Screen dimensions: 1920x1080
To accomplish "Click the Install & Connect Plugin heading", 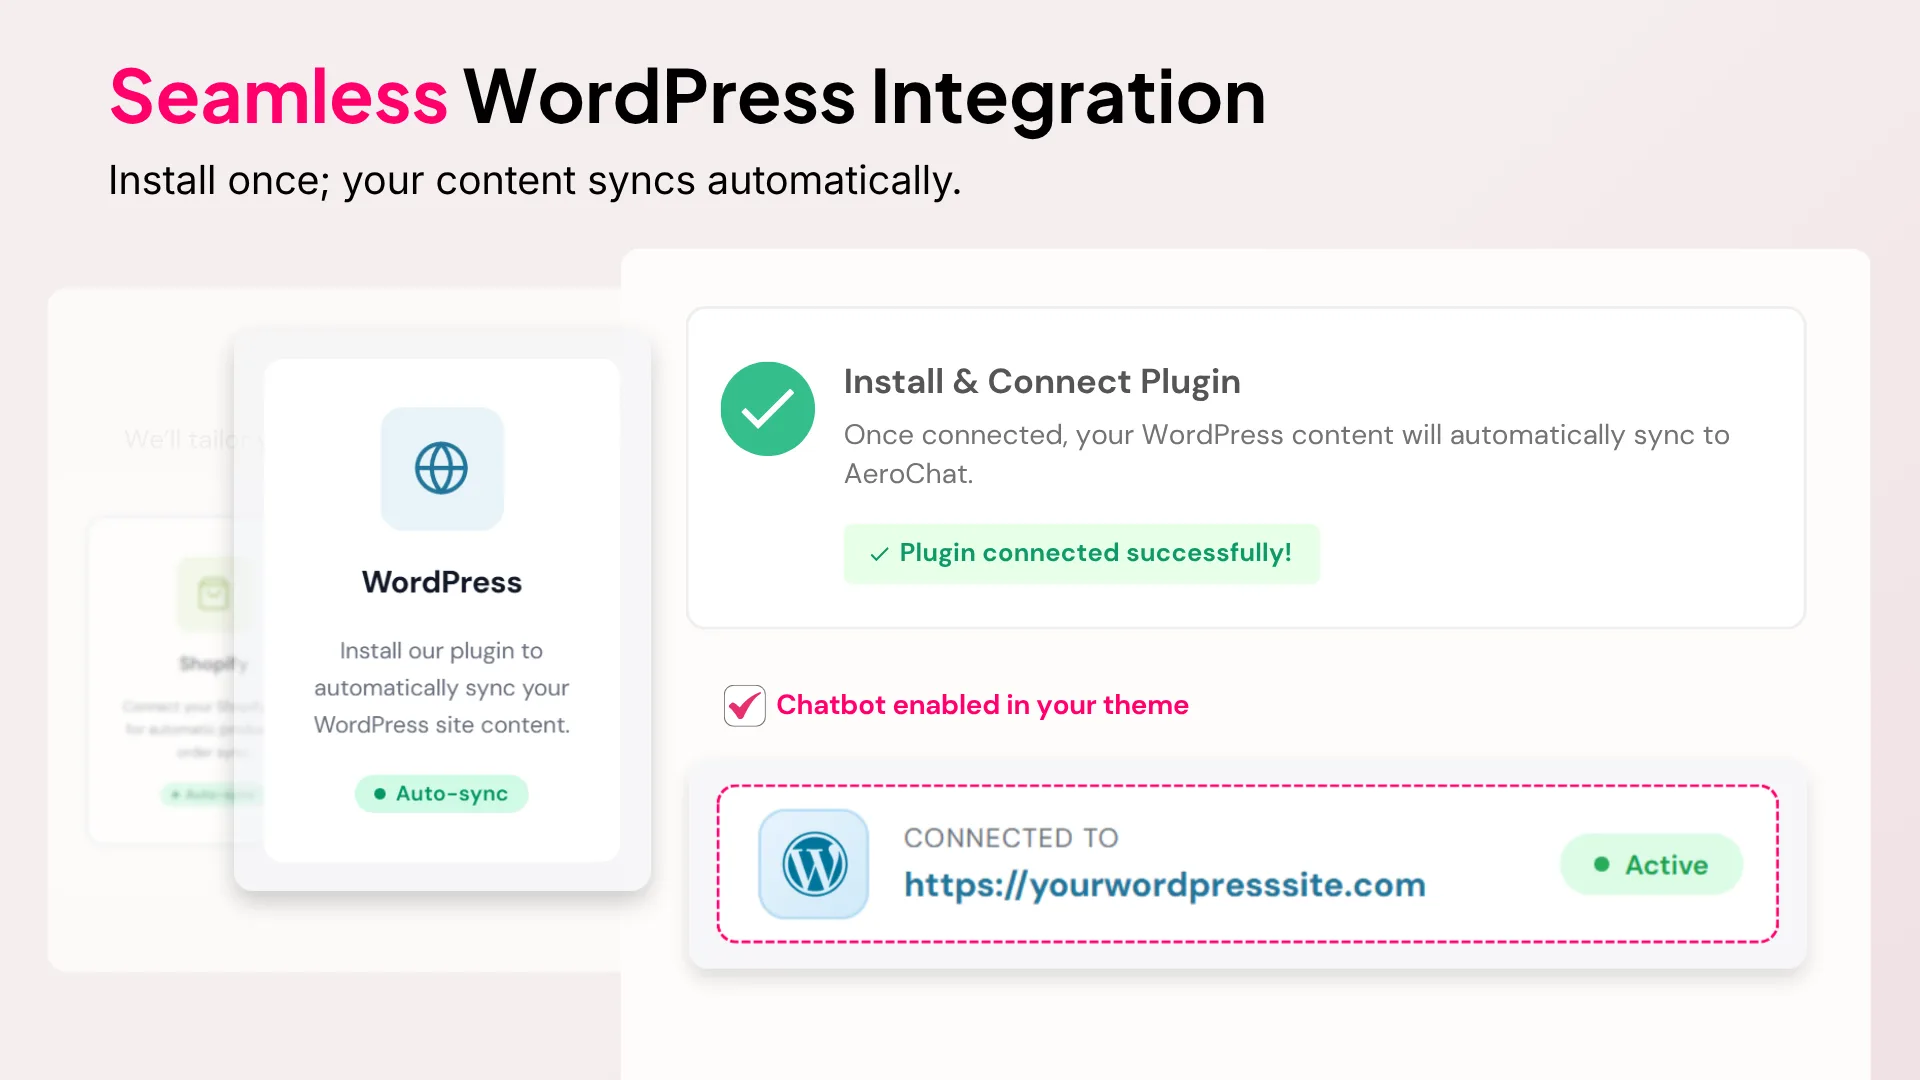I will pos(1042,382).
